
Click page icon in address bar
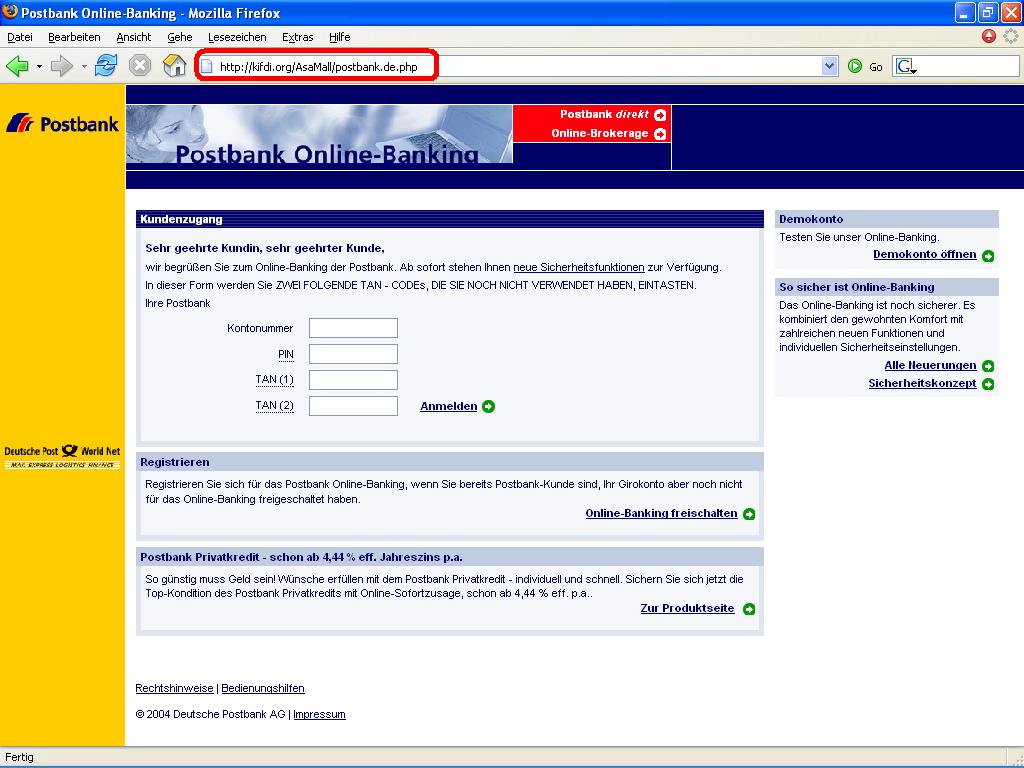tap(206, 66)
